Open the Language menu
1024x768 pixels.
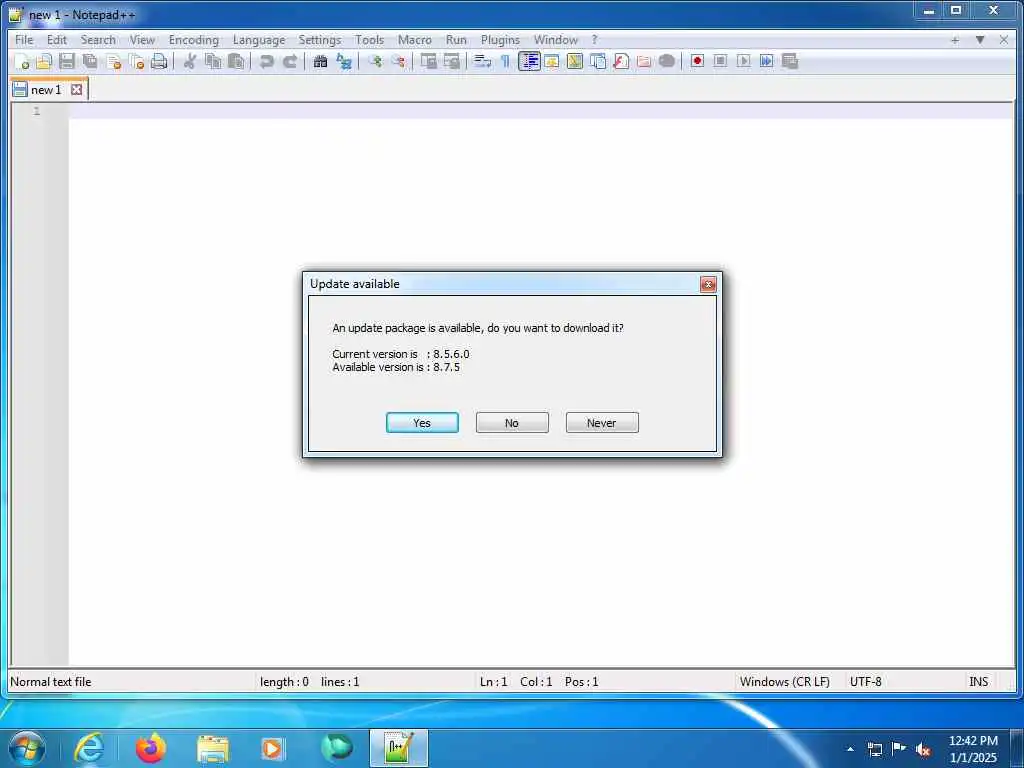coord(259,40)
